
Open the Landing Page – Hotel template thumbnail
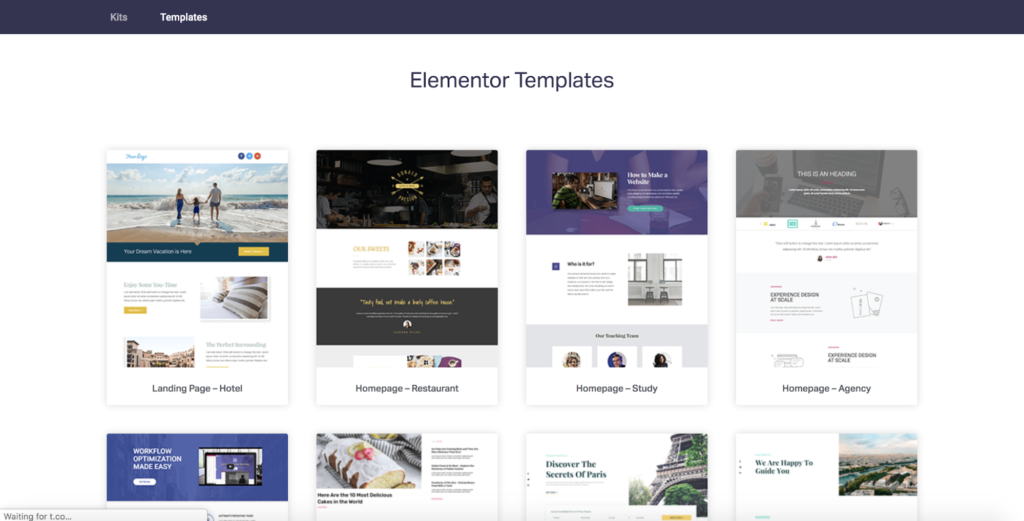click(x=197, y=259)
